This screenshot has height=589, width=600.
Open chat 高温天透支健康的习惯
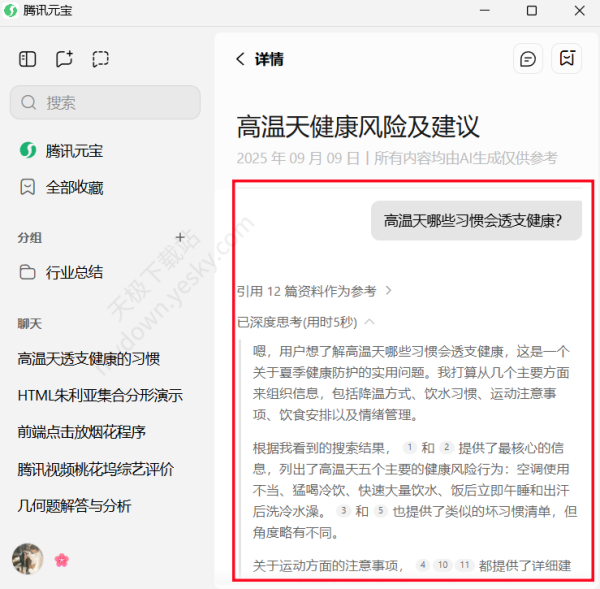pyautogui.click(x=89, y=359)
